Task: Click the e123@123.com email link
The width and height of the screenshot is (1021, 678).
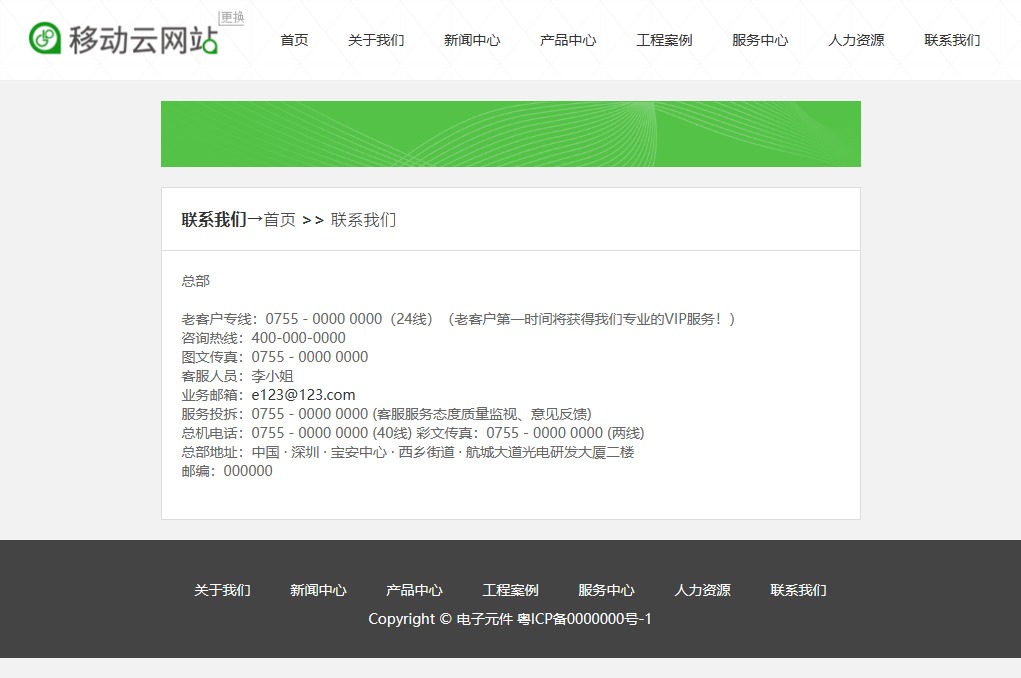Action: tap(303, 395)
